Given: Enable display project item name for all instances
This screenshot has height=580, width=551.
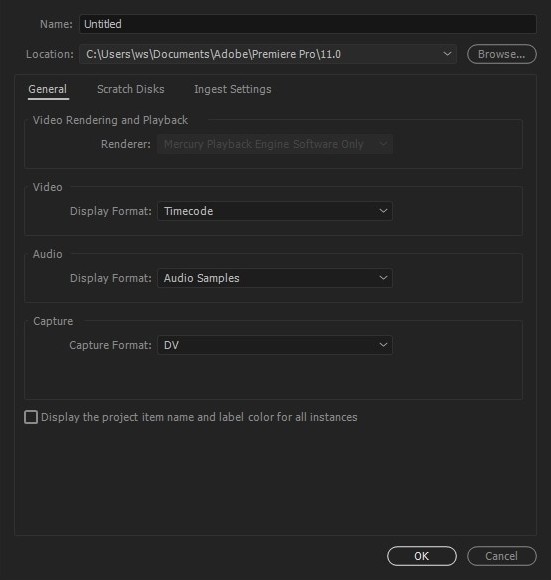Looking at the screenshot, I should point(31,417).
